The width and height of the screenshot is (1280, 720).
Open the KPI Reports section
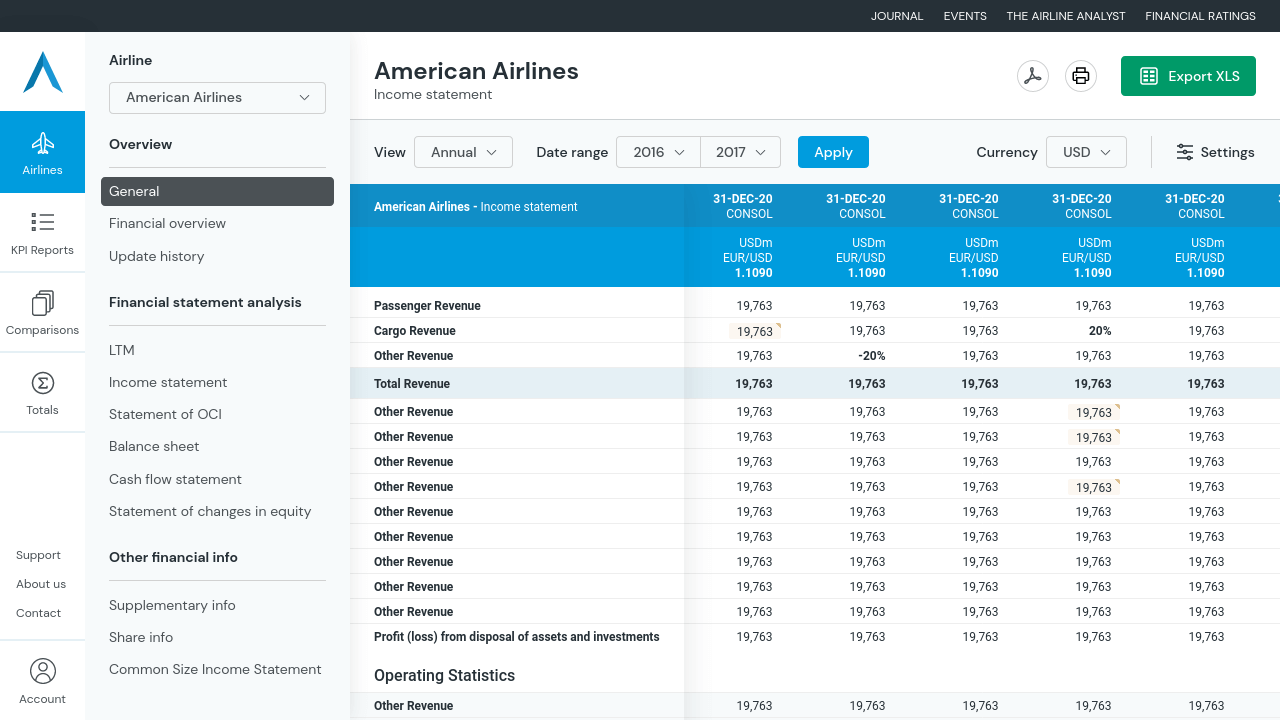(x=42, y=233)
